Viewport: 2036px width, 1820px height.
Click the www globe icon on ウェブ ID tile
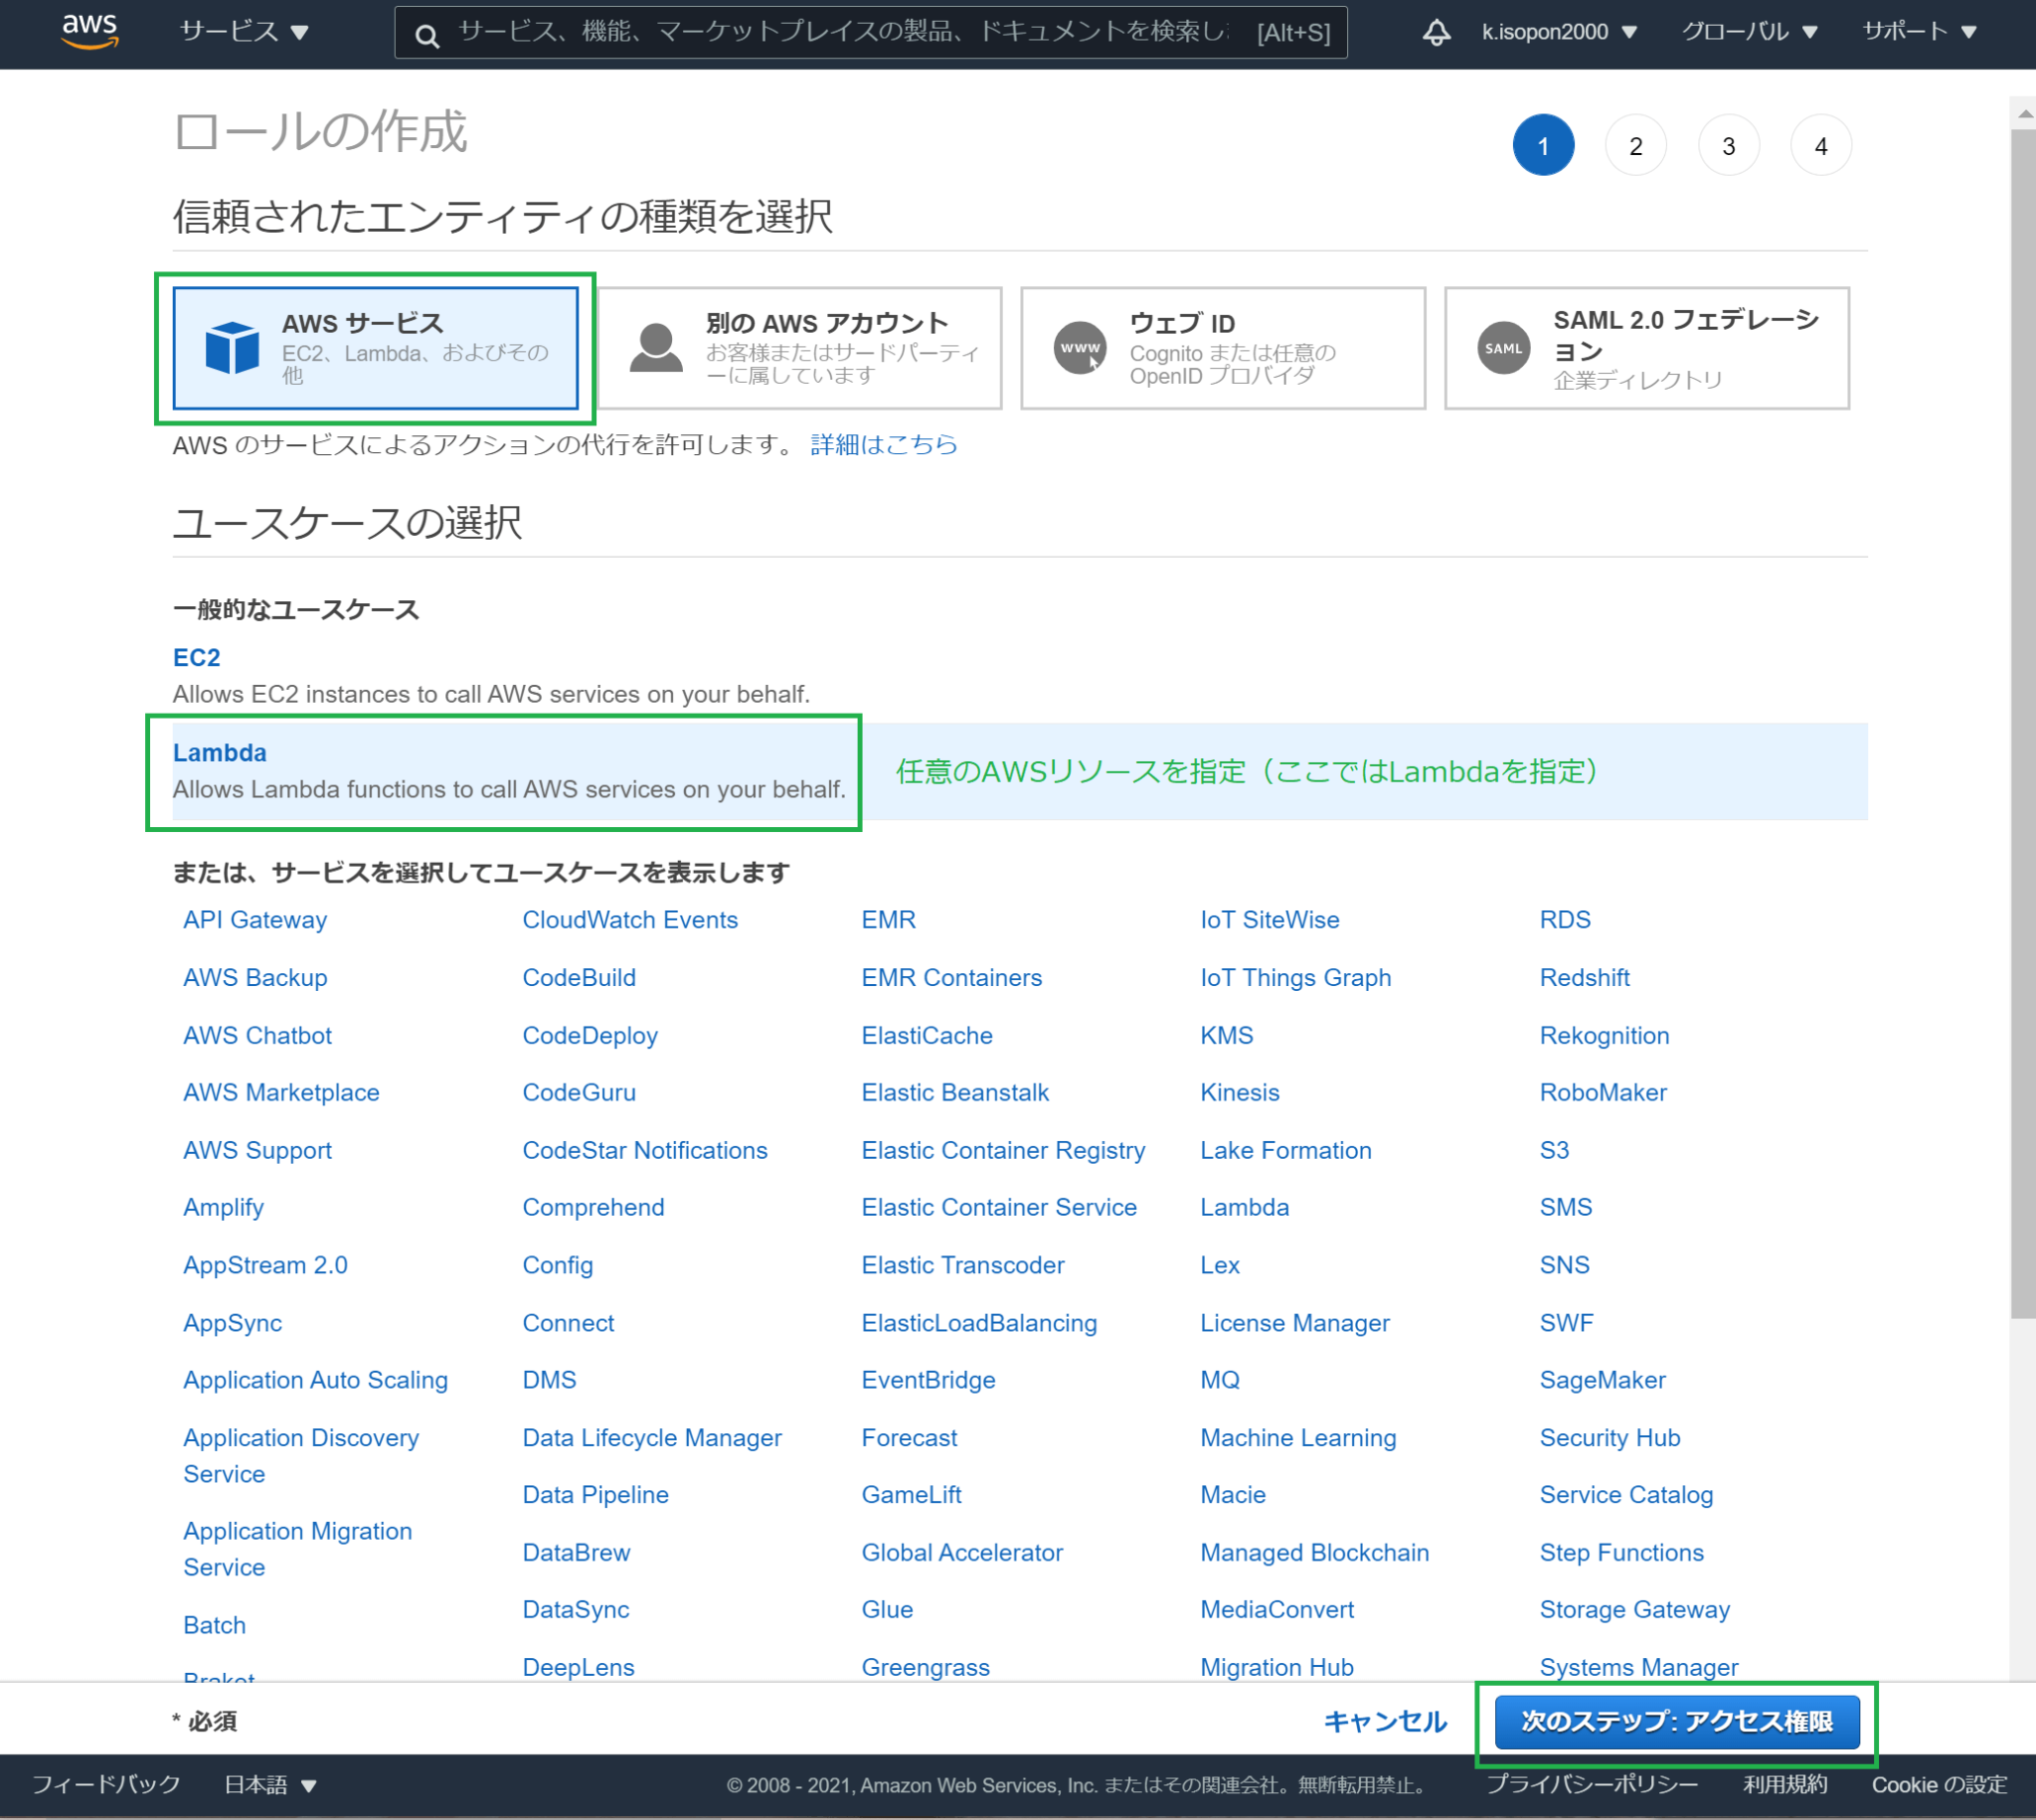coord(1080,348)
